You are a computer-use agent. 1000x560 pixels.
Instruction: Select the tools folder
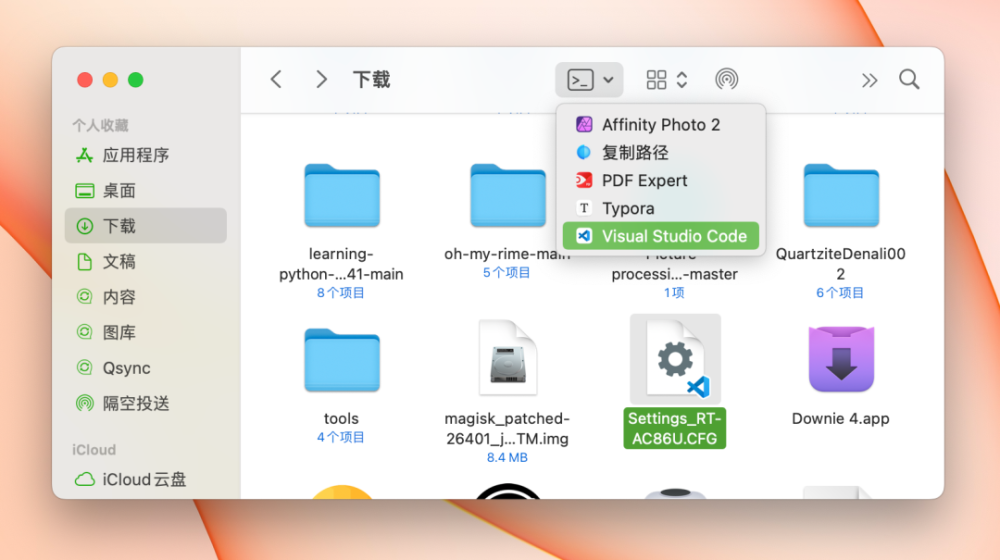tap(342, 360)
